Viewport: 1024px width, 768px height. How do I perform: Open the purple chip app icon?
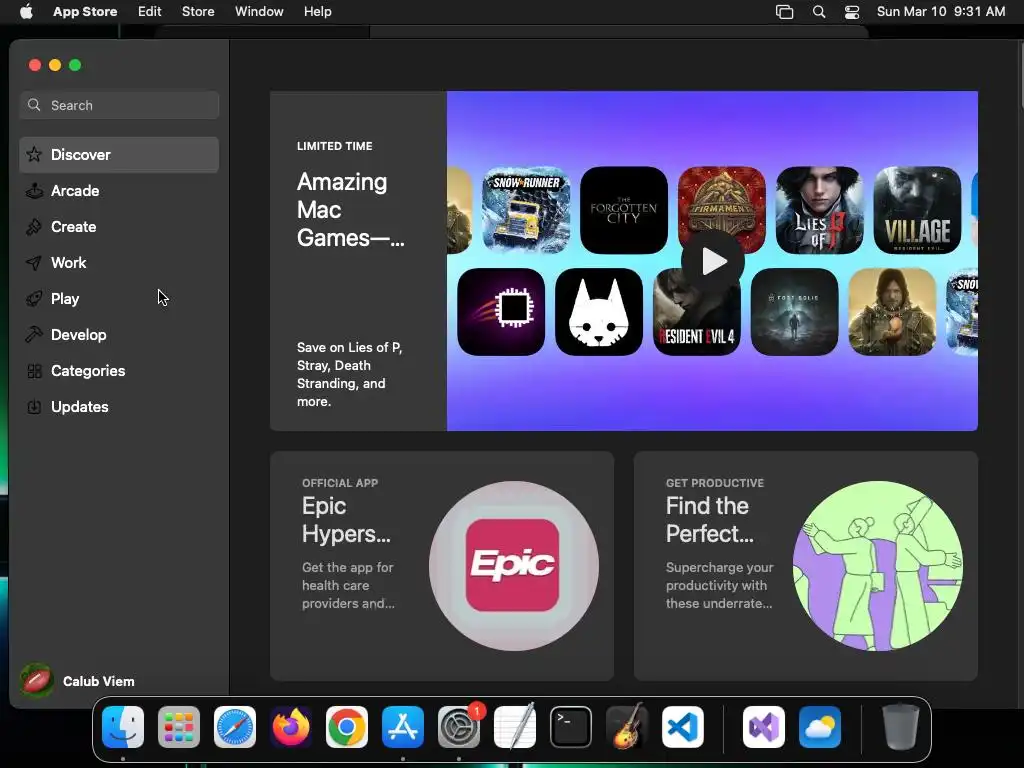[501, 312]
